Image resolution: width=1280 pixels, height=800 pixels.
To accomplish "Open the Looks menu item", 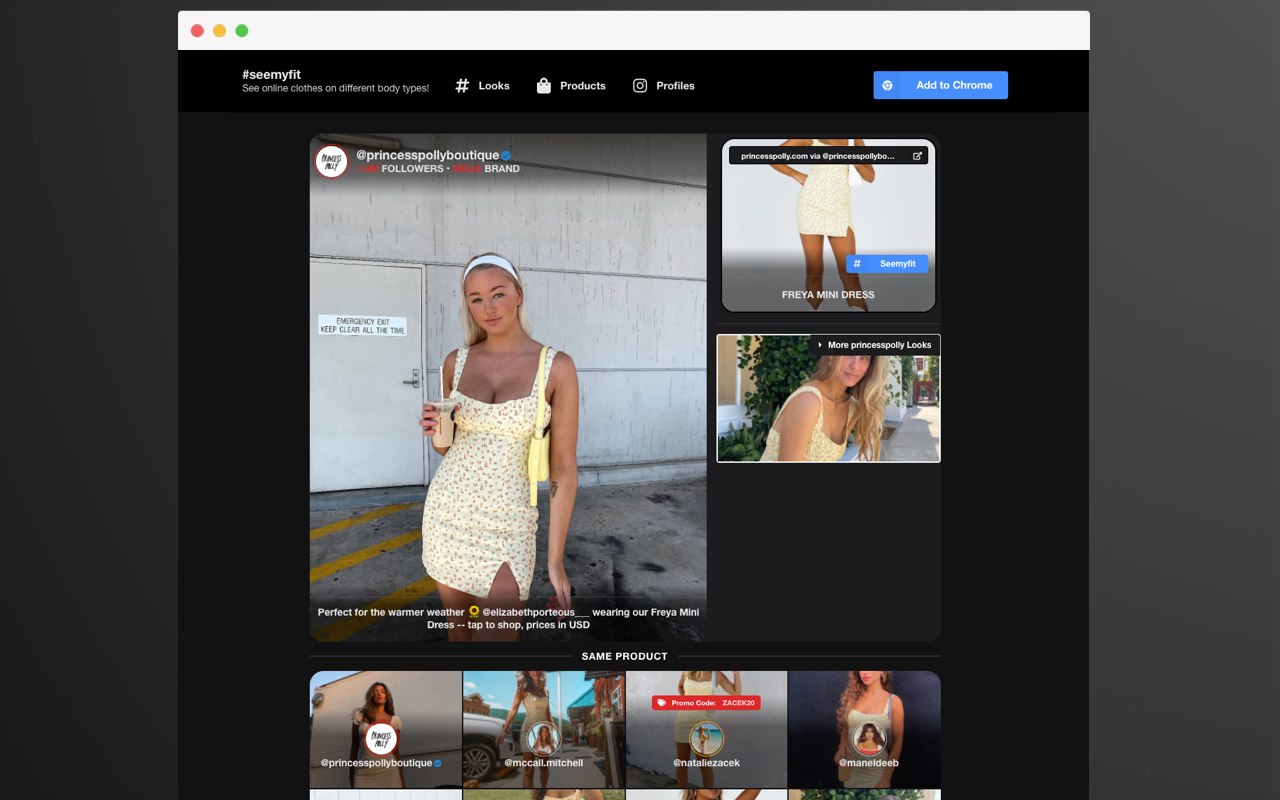I will [482, 86].
